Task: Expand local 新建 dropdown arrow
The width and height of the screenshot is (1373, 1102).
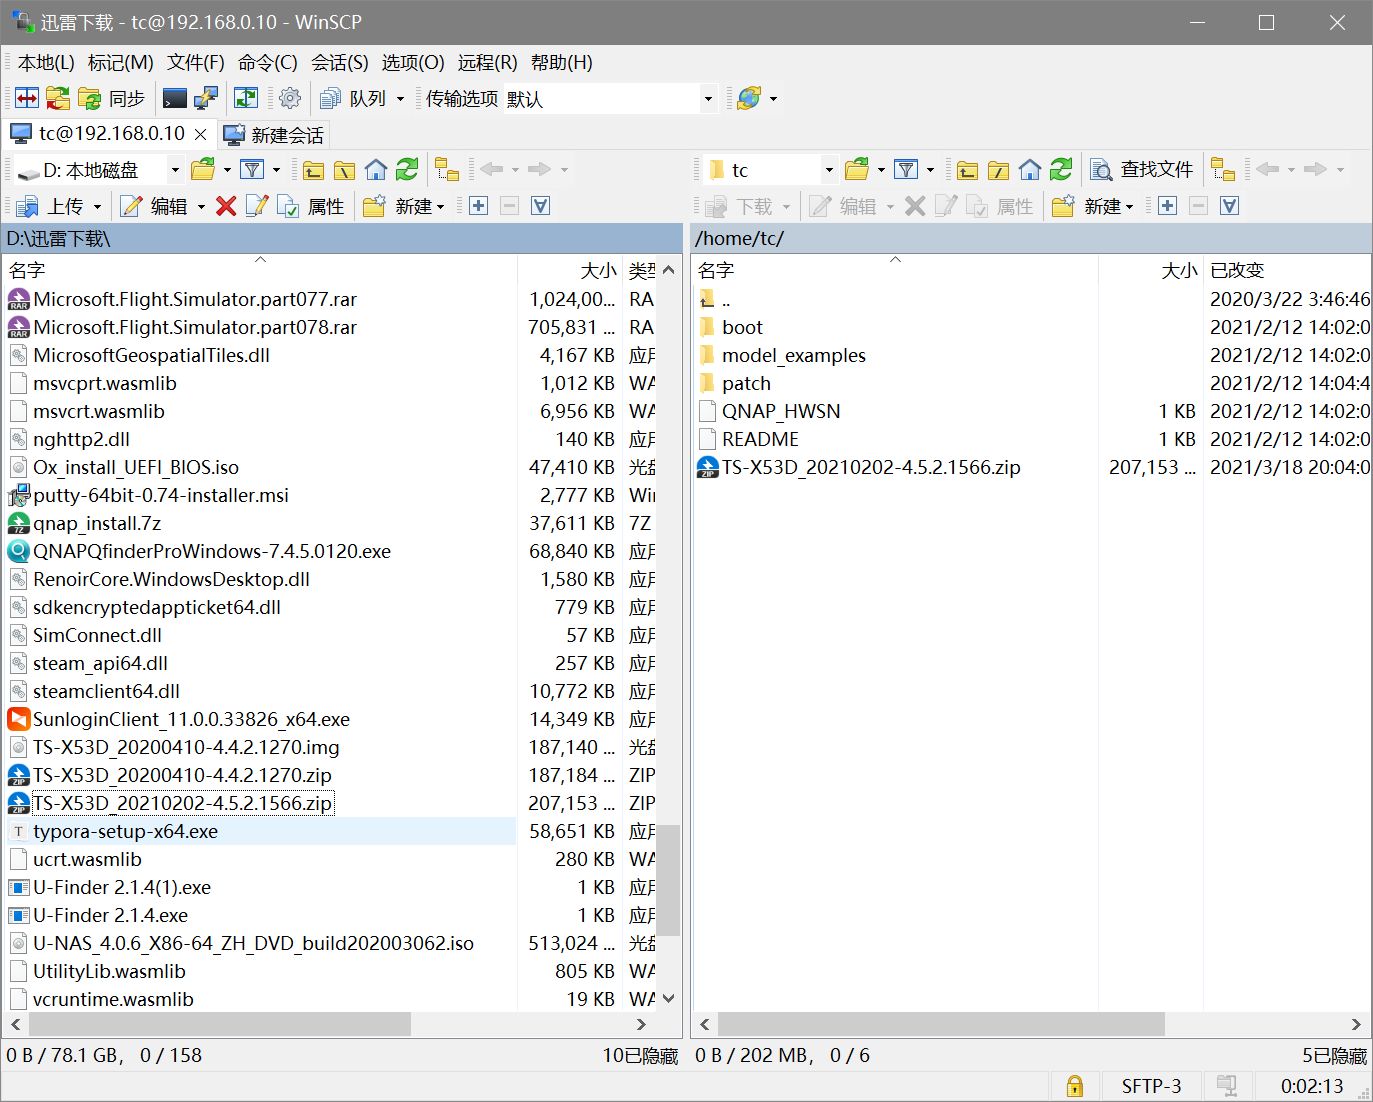Action: coord(439,206)
